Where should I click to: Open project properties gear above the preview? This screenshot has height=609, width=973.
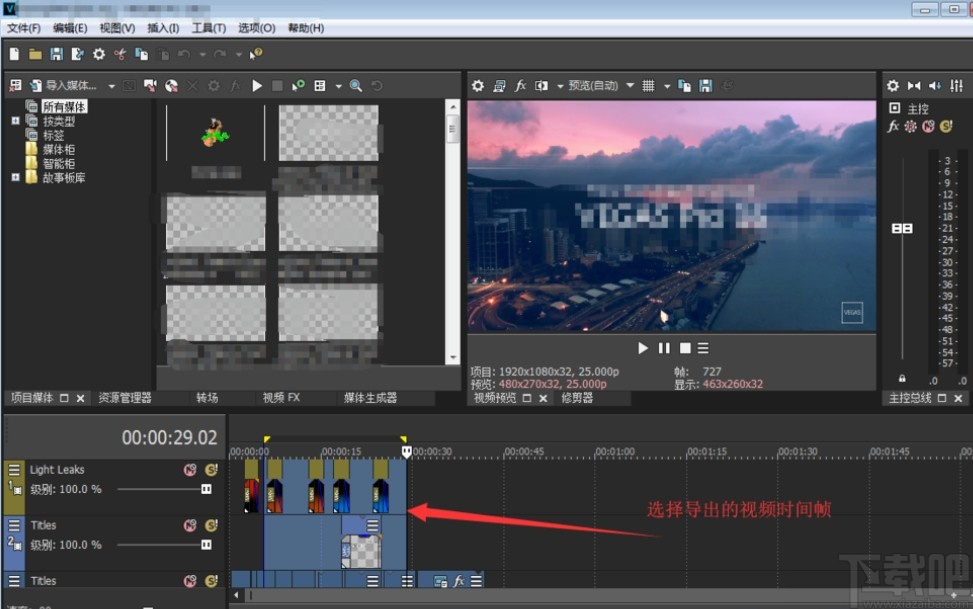(476, 85)
